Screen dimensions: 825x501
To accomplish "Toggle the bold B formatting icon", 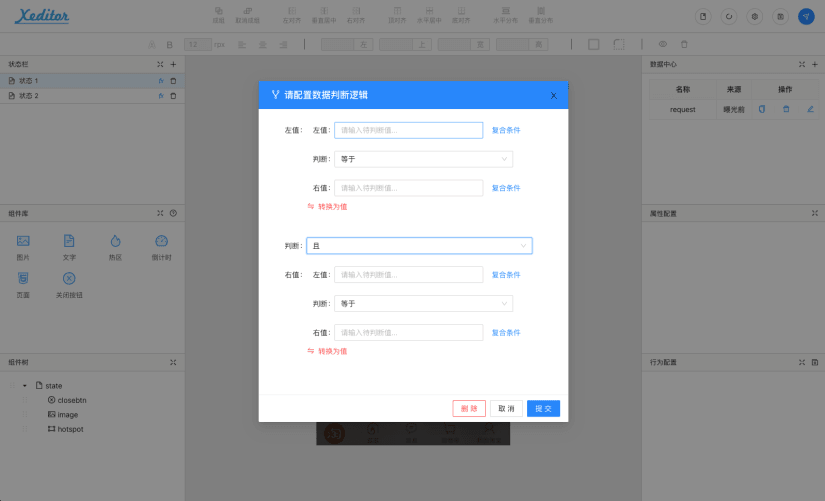I will click(x=169, y=45).
